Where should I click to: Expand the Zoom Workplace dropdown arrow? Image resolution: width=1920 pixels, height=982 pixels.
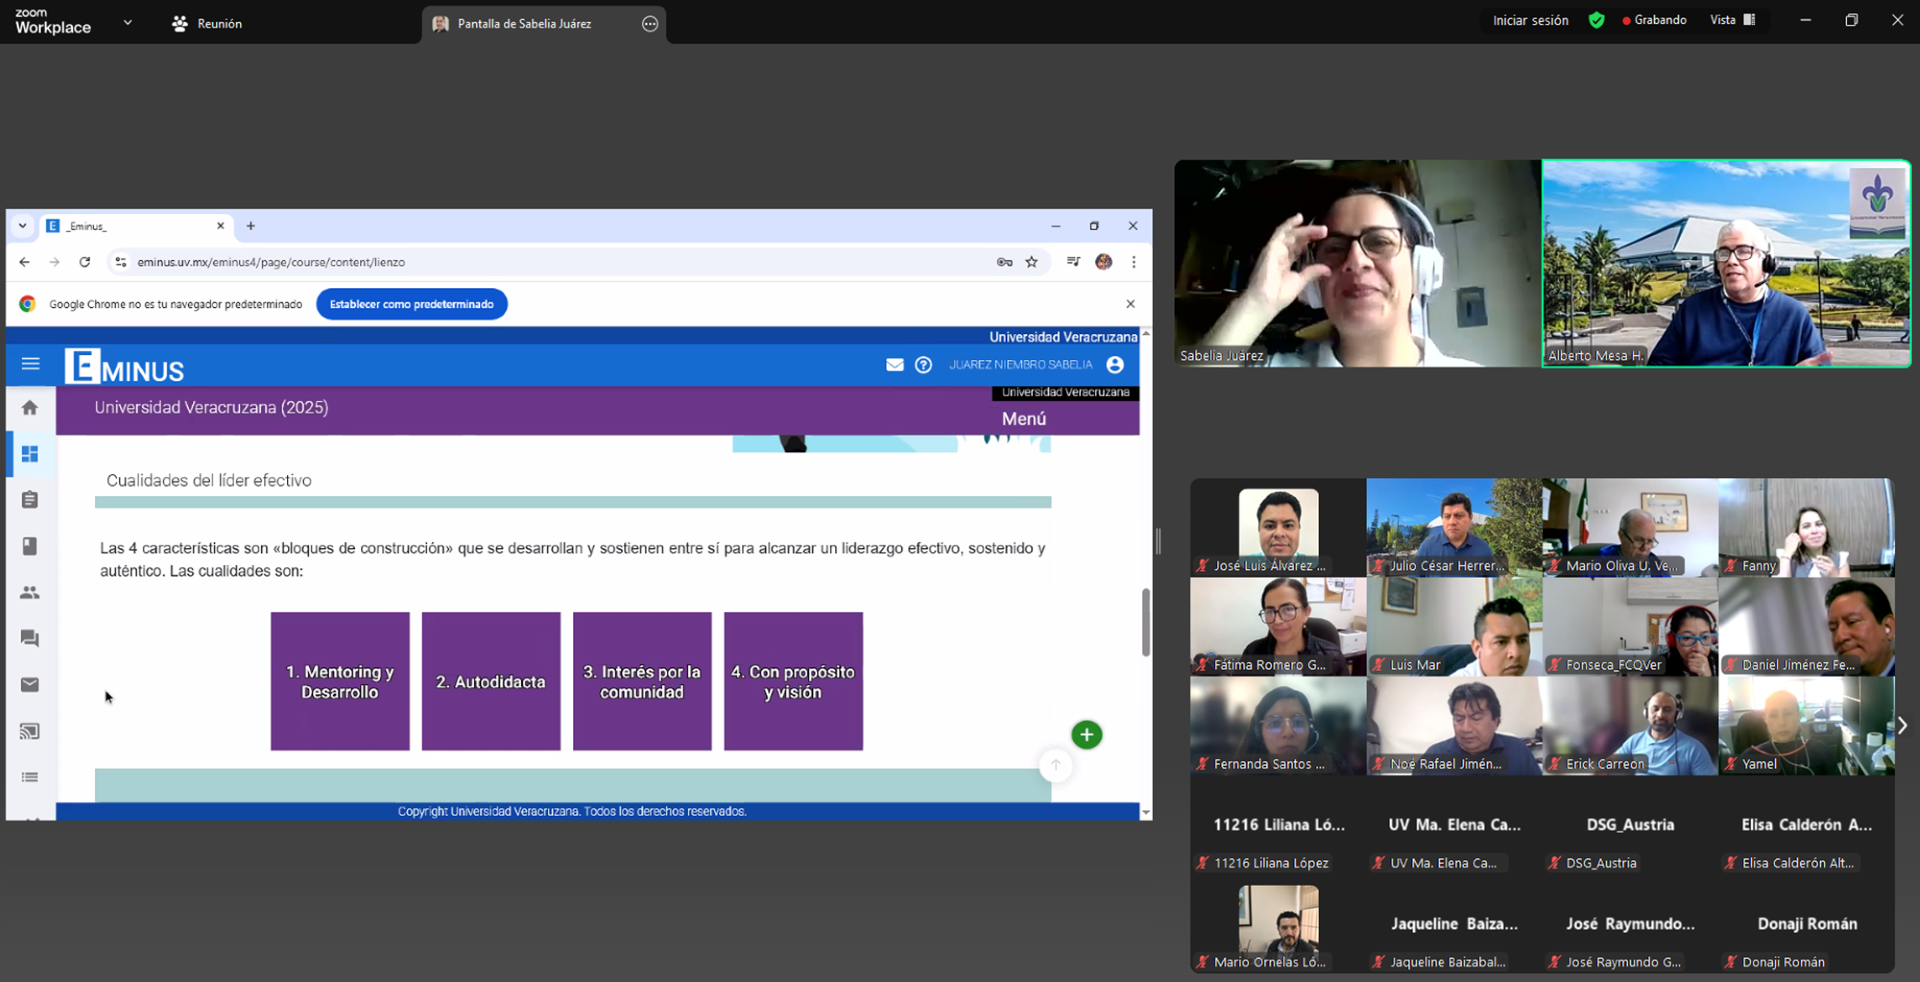[x=127, y=23]
